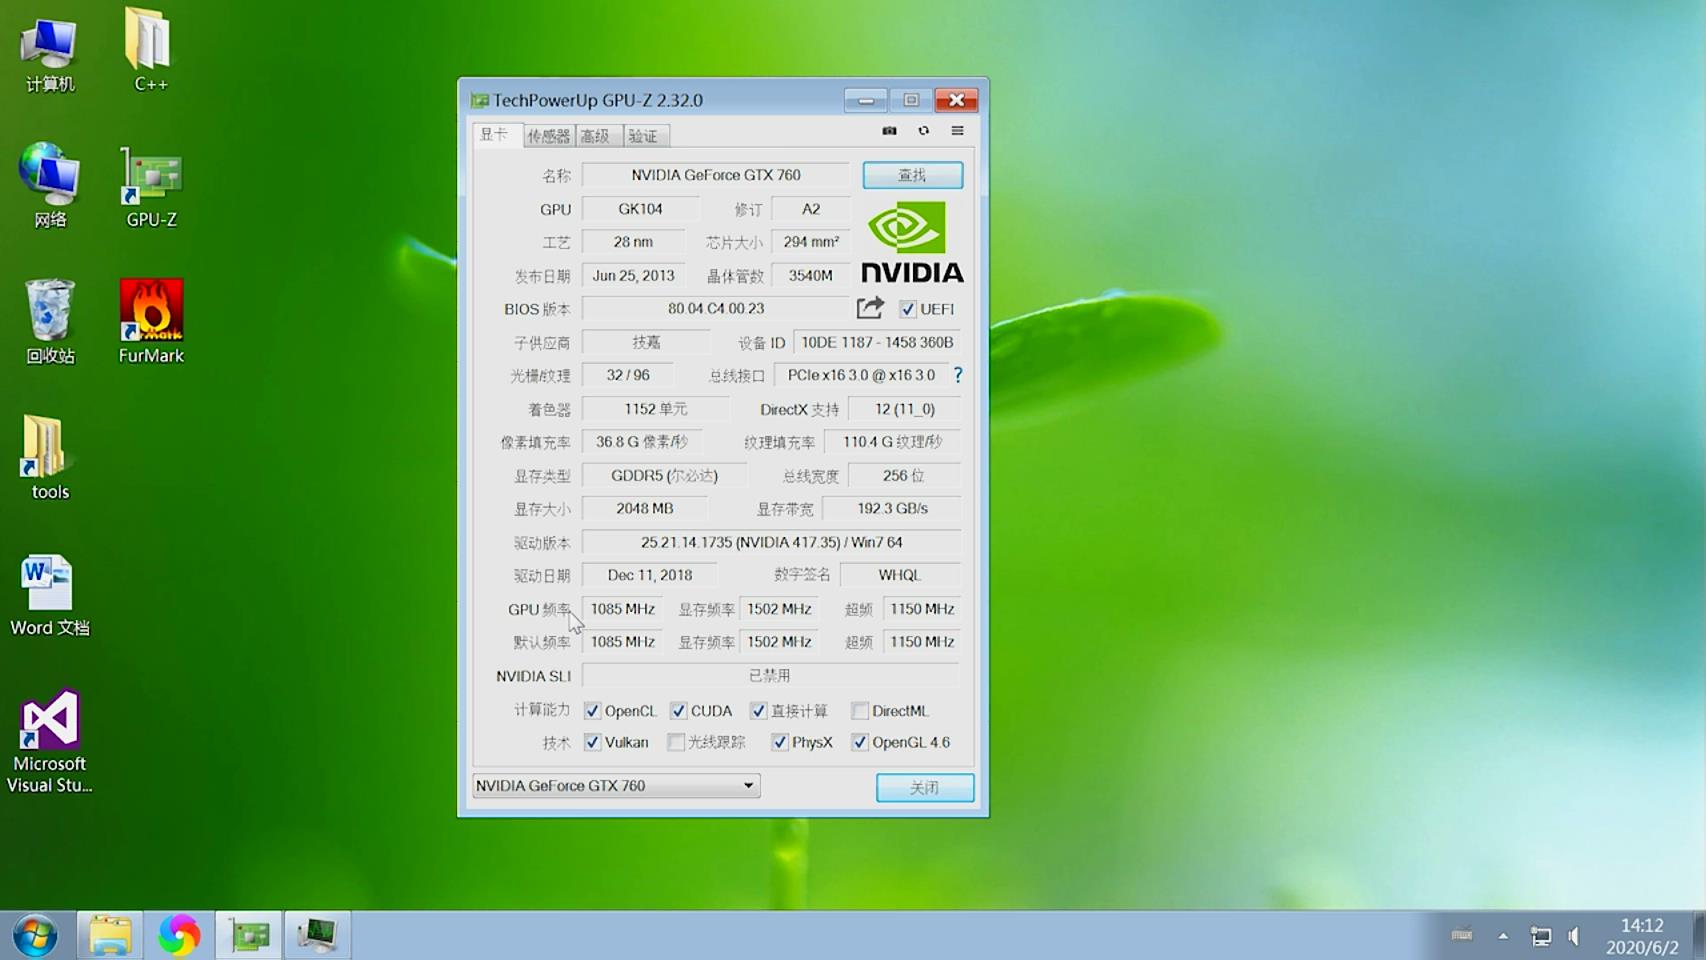Viewport: 1706px width, 960px height.
Task: Enable the DirectML checkbox
Action: [859, 710]
